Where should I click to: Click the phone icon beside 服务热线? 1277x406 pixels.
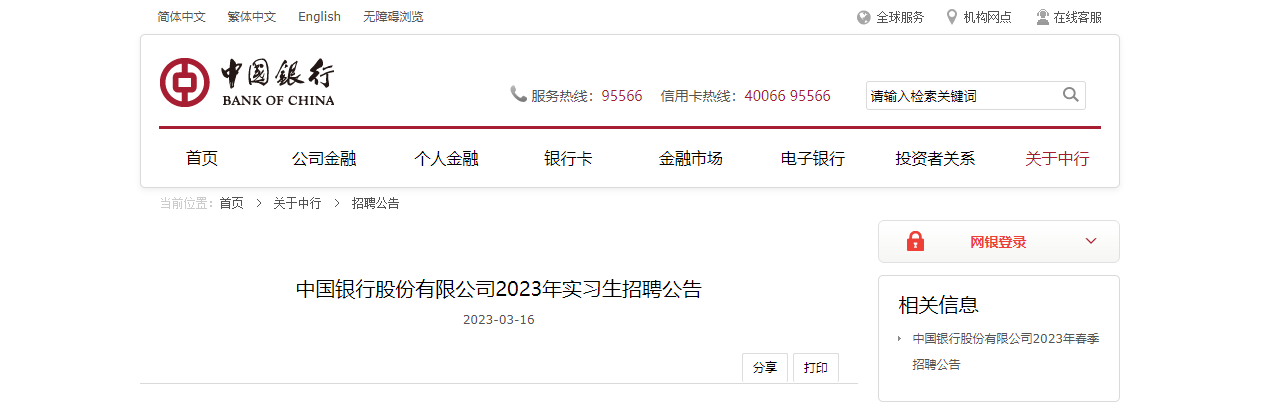click(518, 94)
